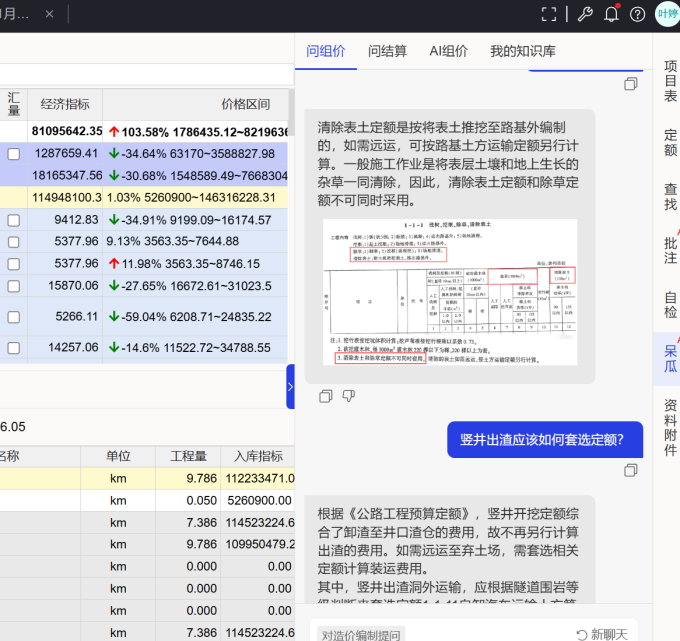The height and width of the screenshot is (641, 680).
Task: Copy the first AI answer with copy icon
Action: pos(325,396)
